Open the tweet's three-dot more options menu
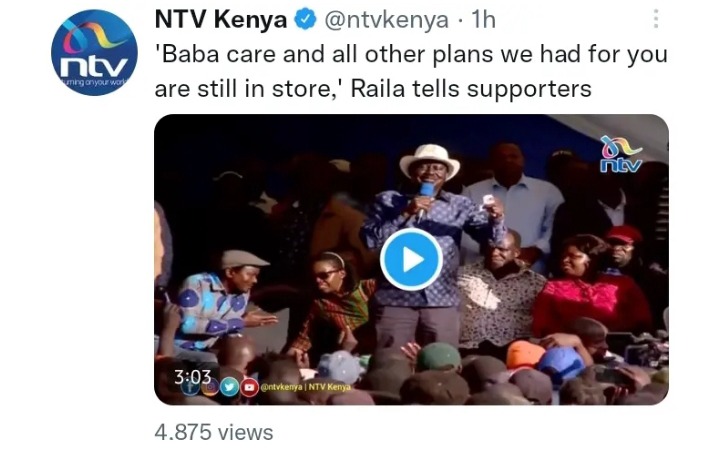The image size is (720, 475). tap(656, 19)
